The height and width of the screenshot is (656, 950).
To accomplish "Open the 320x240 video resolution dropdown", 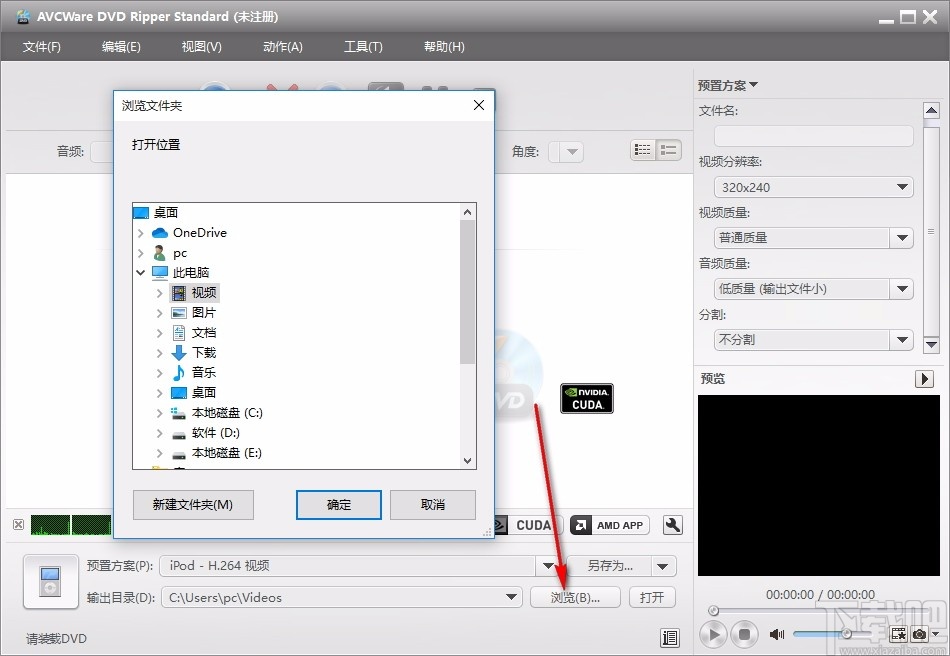I will coord(813,187).
